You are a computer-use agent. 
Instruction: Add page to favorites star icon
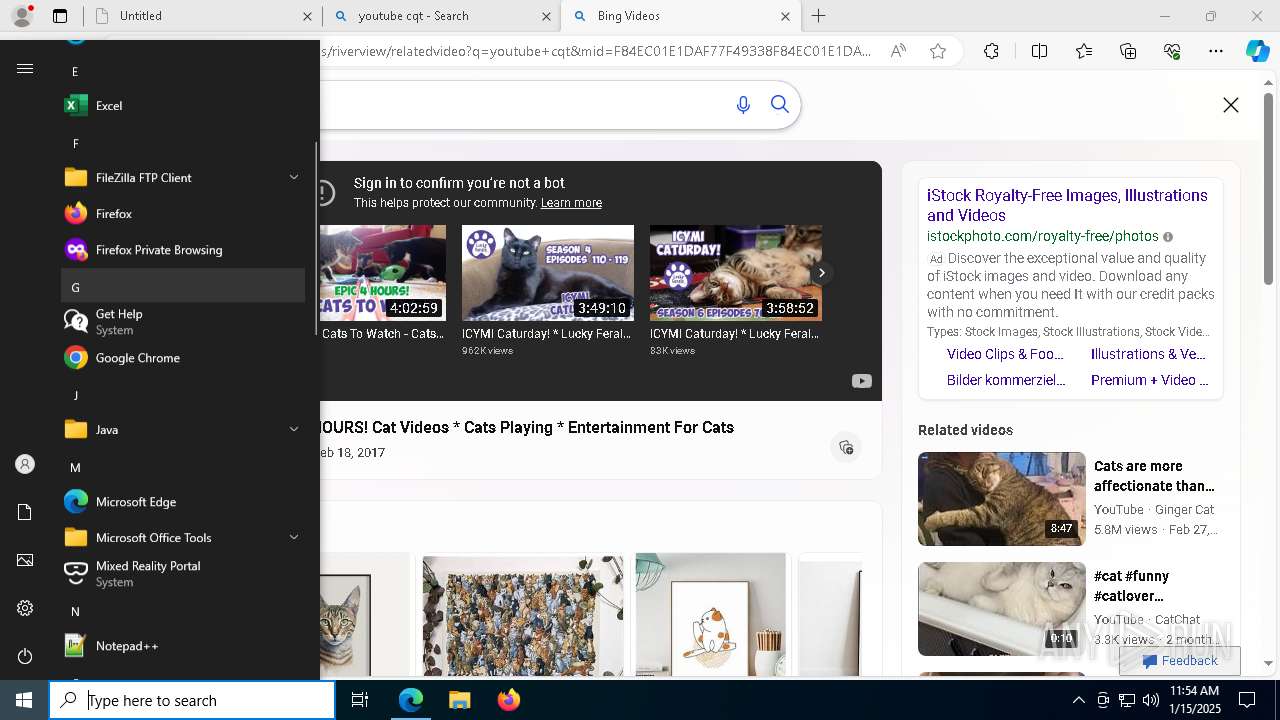click(x=938, y=51)
